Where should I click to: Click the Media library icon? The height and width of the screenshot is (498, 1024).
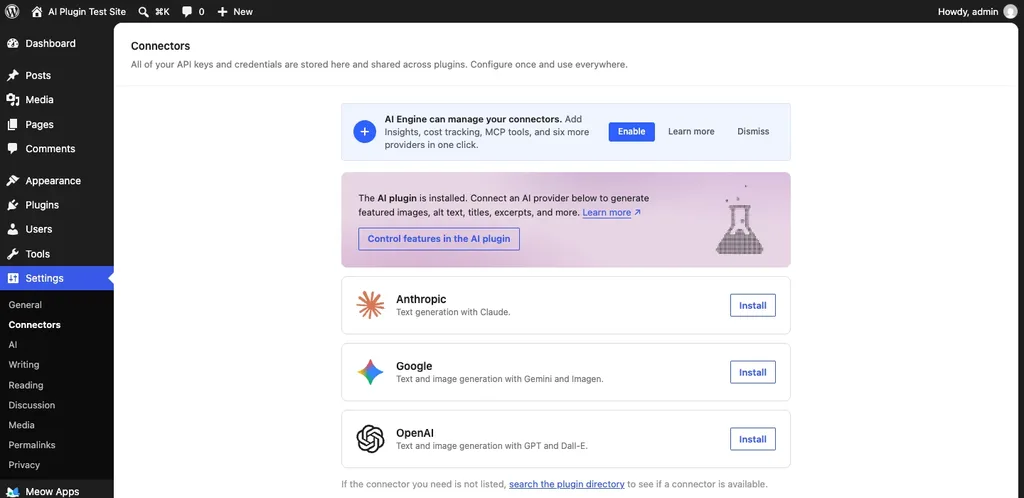[x=12, y=100]
